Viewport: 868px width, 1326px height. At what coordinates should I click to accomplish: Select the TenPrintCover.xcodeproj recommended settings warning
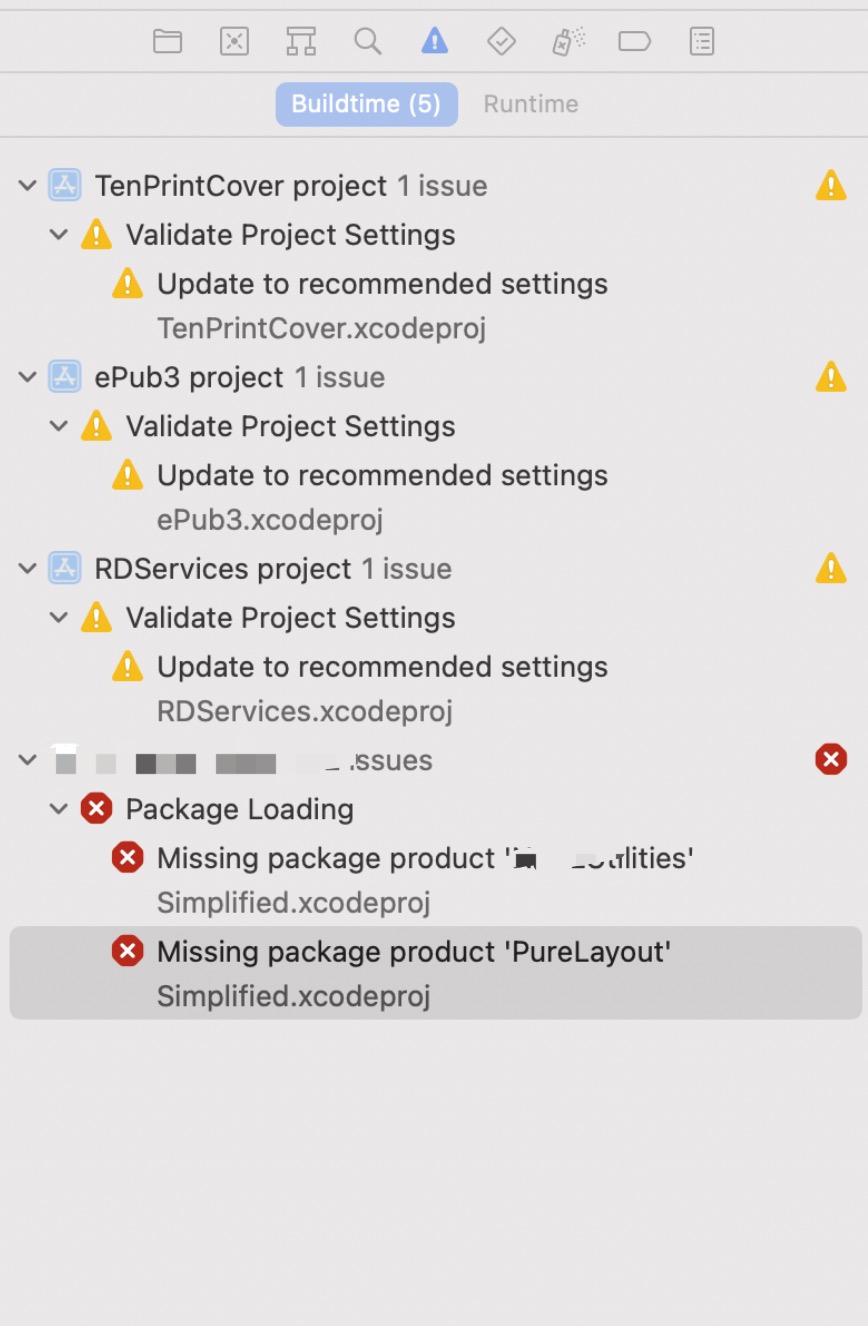point(382,285)
